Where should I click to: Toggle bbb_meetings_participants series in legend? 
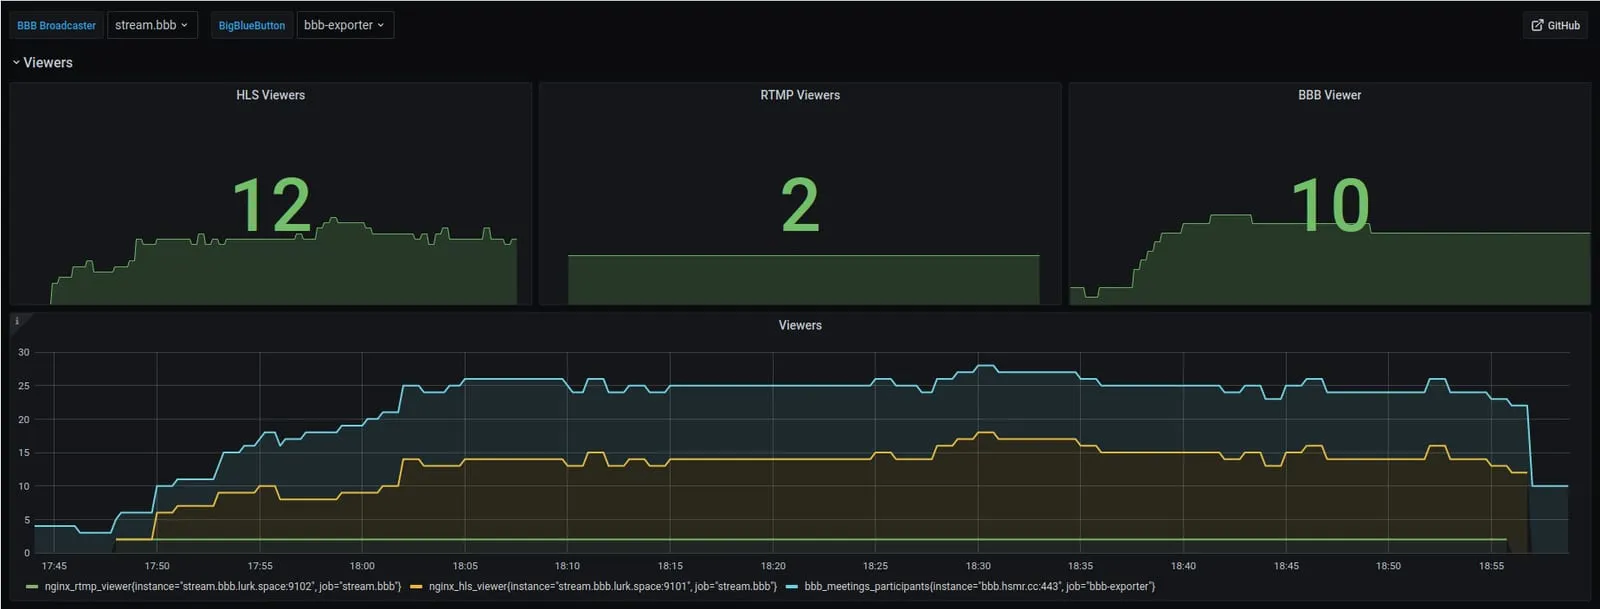tap(979, 586)
